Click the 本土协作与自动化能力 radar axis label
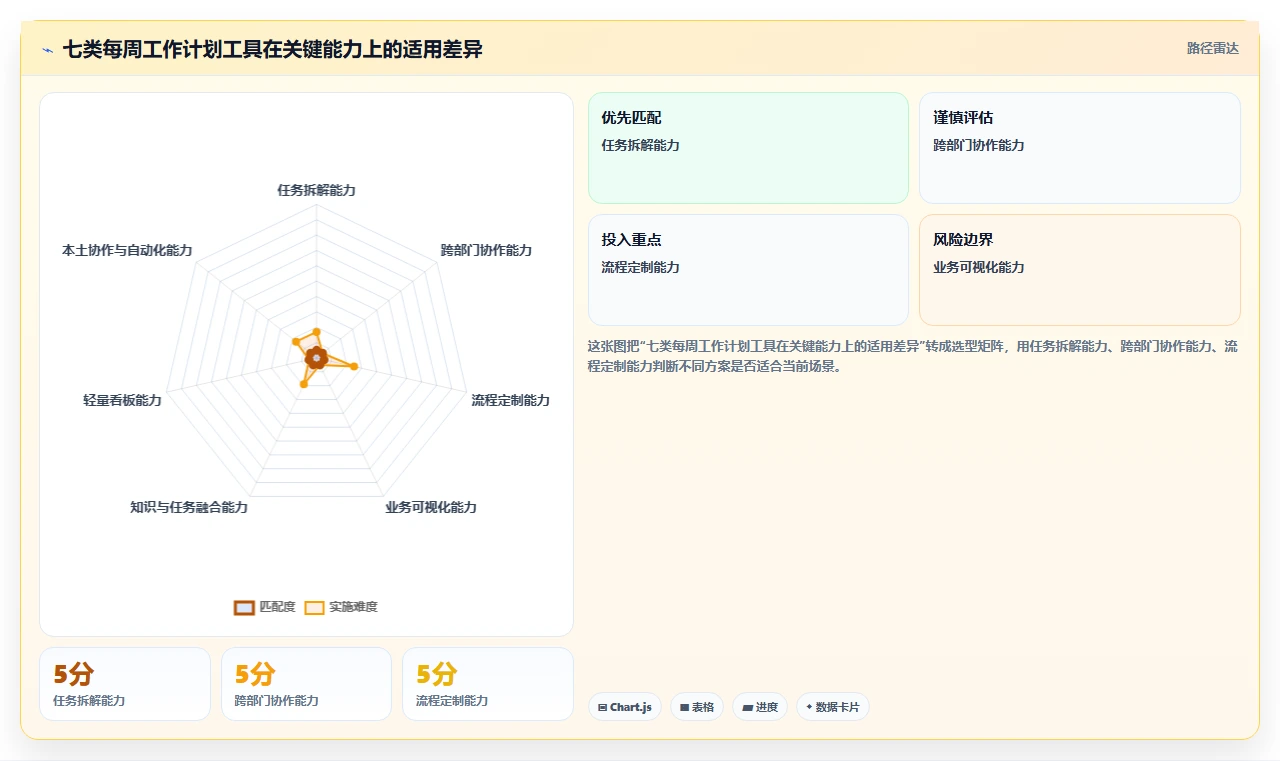The image size is (1280, 761). point(127,250)
